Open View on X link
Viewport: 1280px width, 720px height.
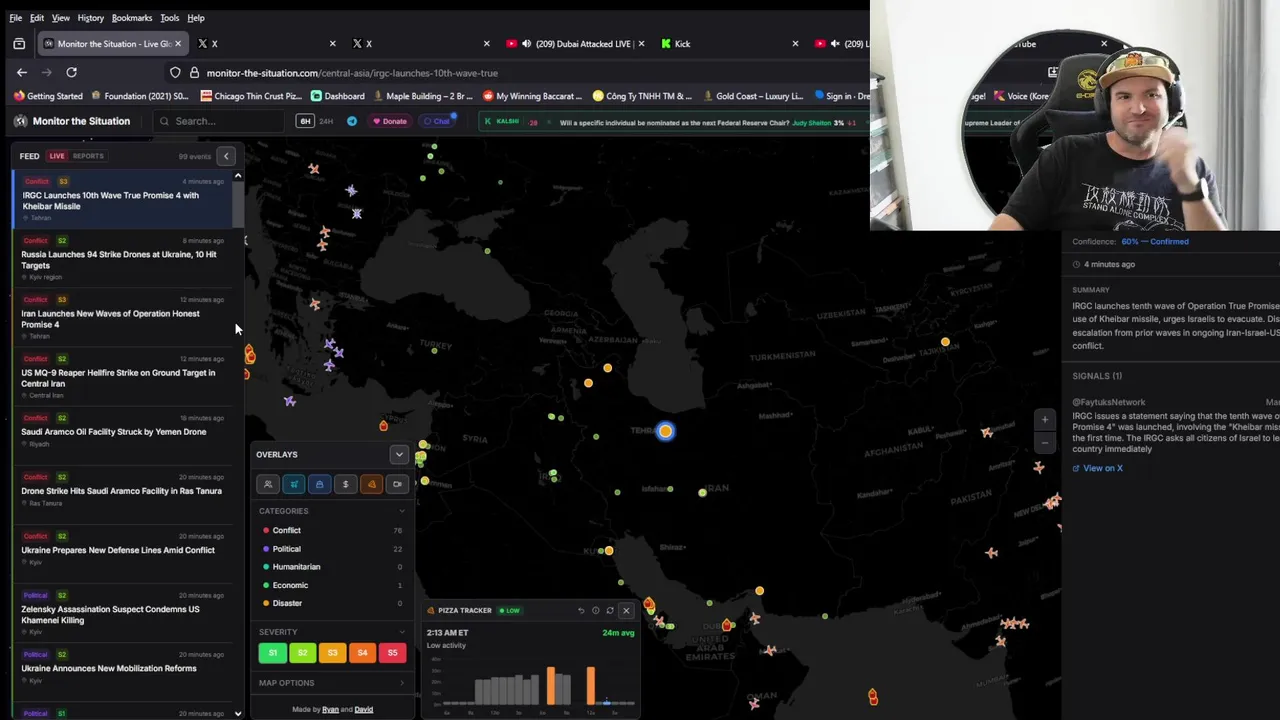(x=1098, y=468)
